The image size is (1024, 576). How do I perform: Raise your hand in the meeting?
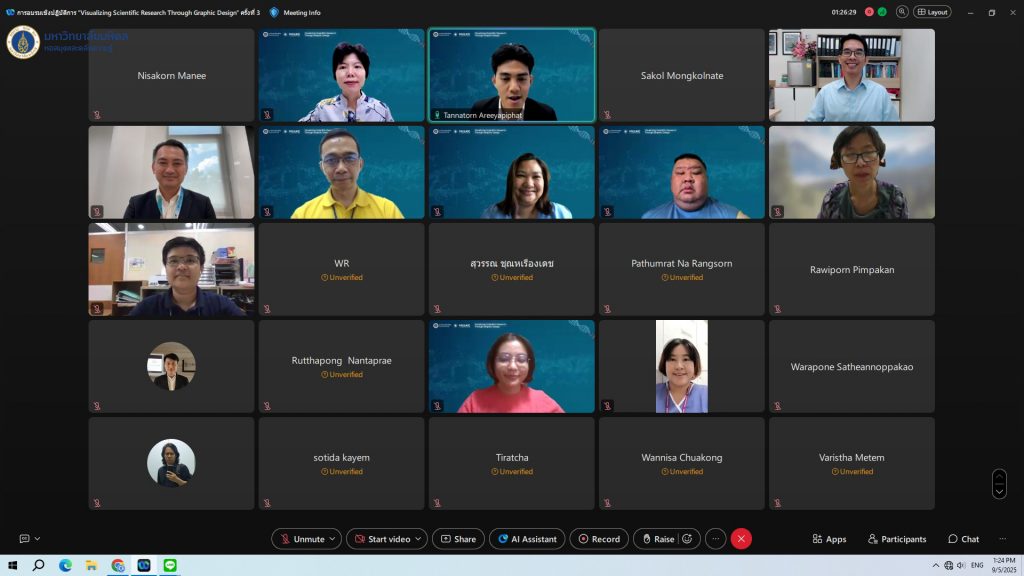pyautogui.click(x=656, y=539)
